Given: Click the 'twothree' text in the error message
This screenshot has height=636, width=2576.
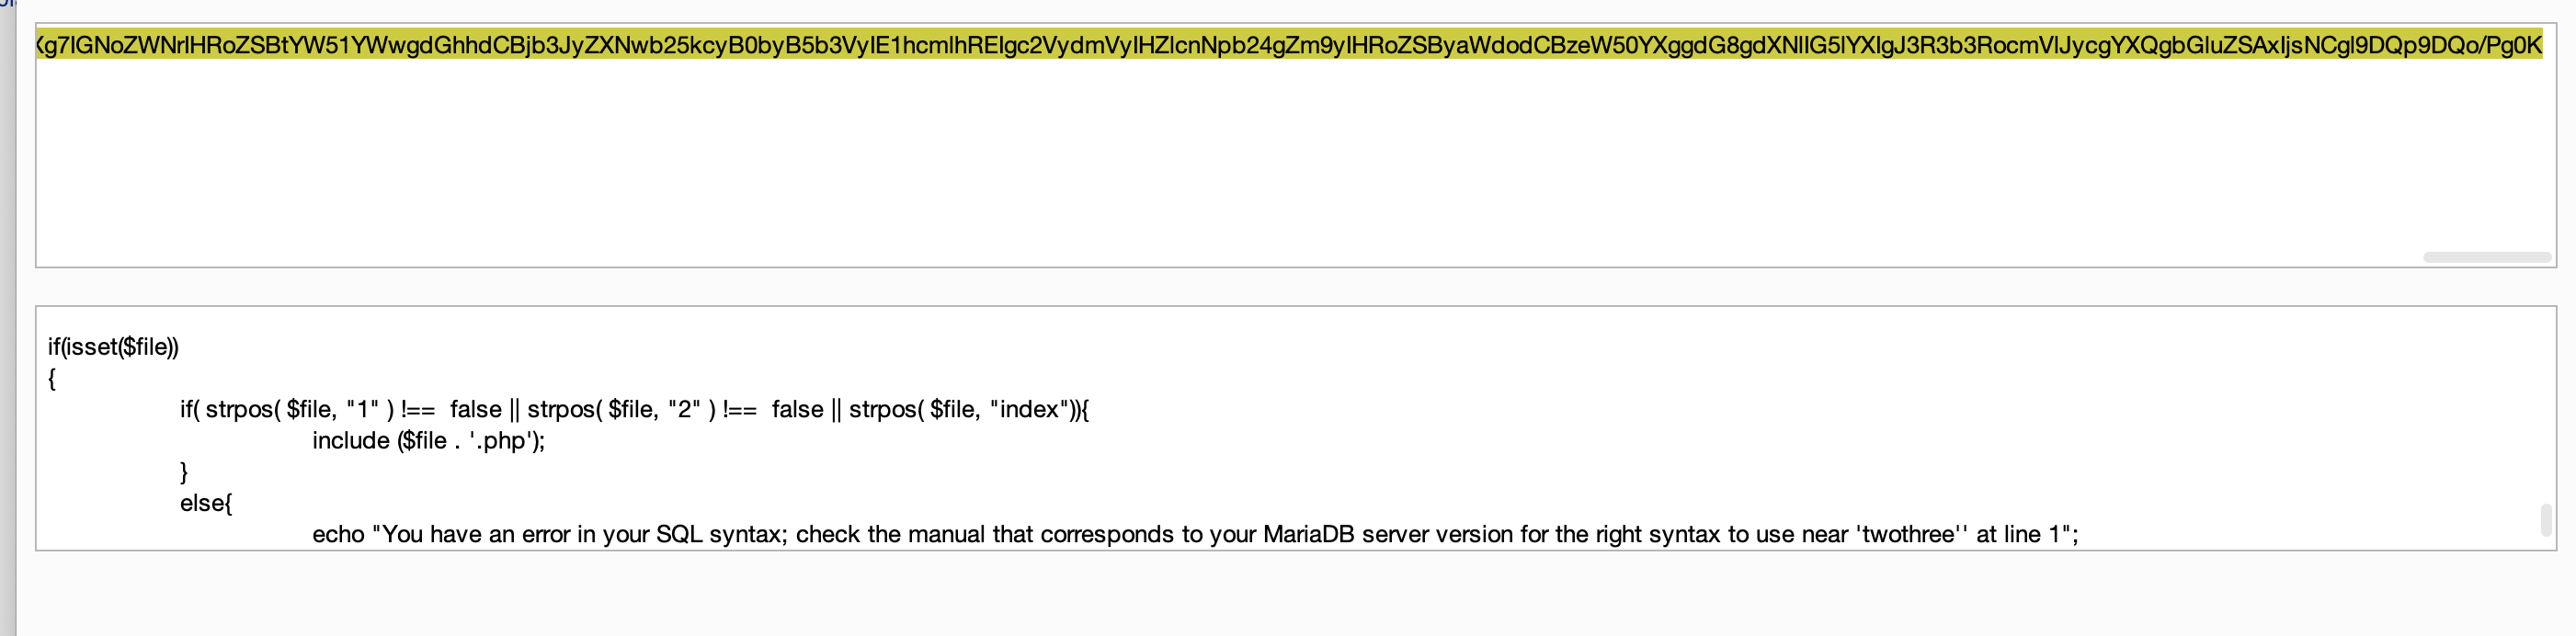Looking at the screenshot, I should click(x=1906, y=534).
